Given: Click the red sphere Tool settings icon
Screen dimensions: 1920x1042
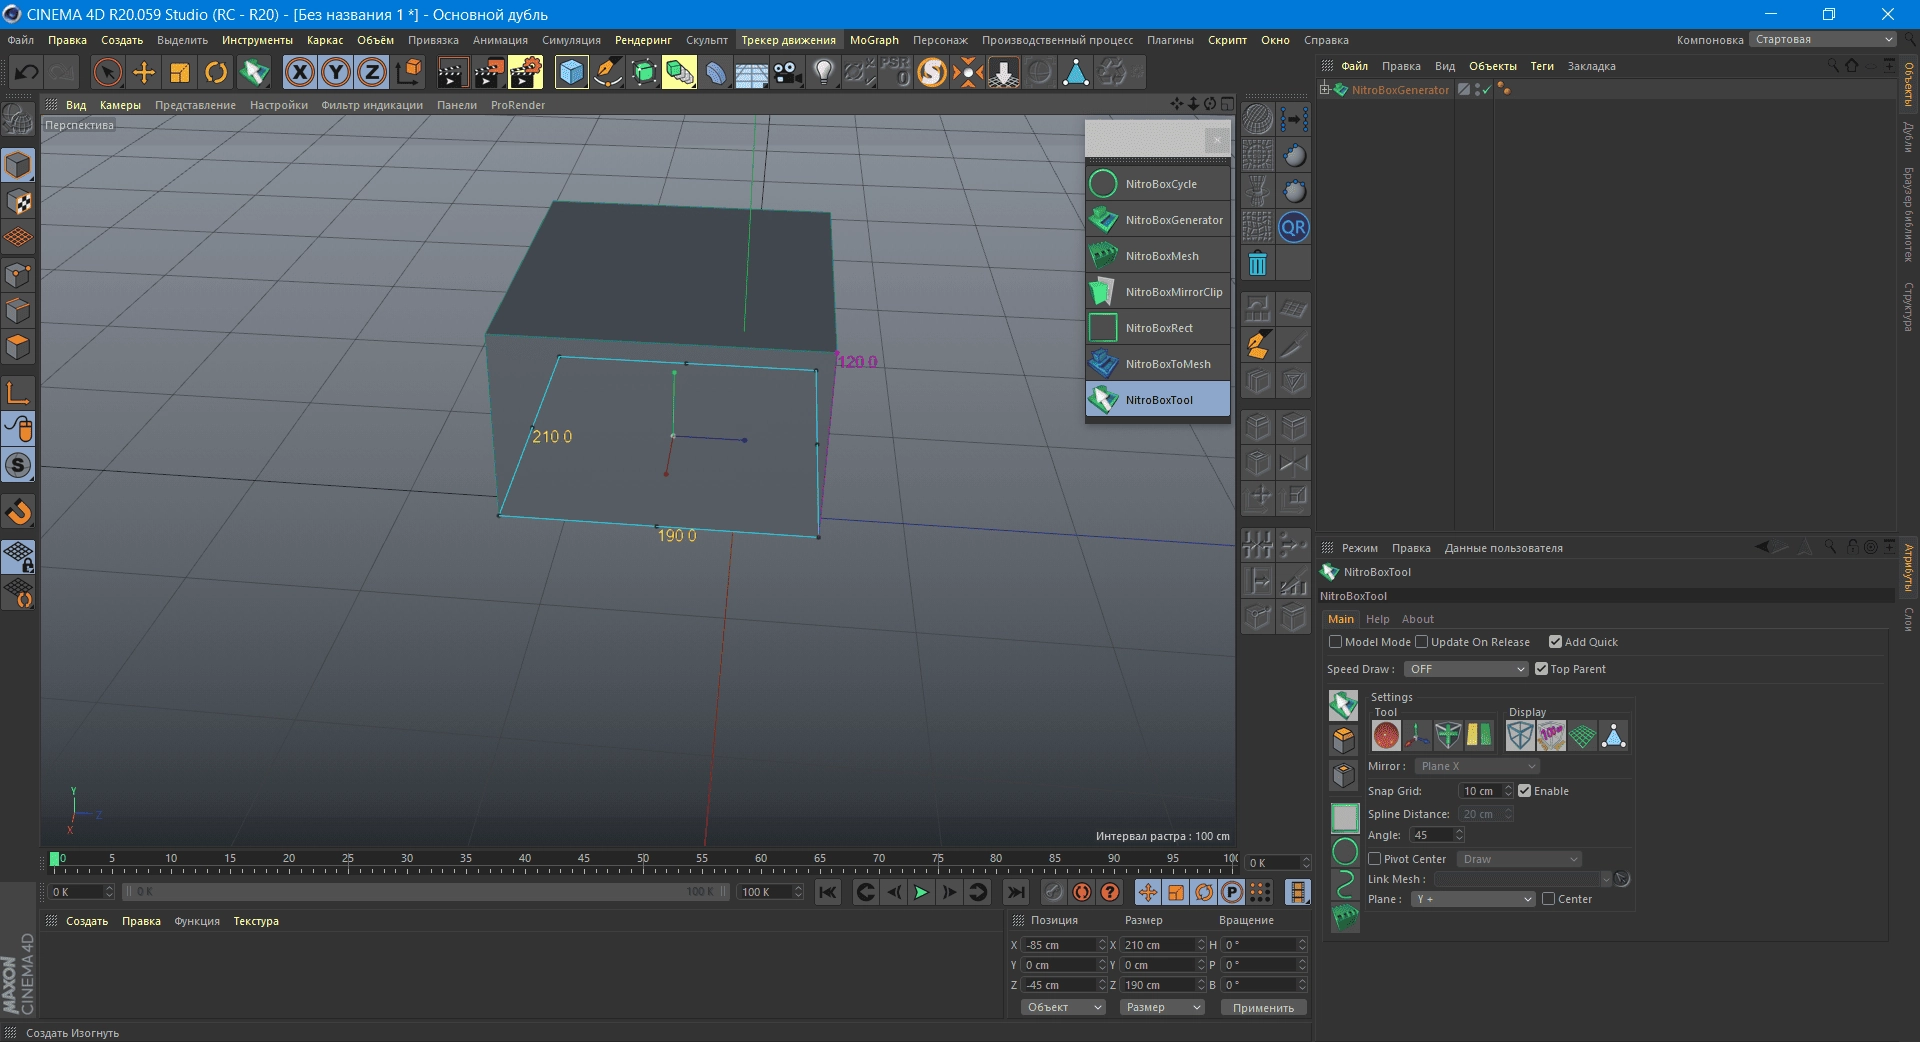Looking at the screenshot, I should [x=1386, y=736].
